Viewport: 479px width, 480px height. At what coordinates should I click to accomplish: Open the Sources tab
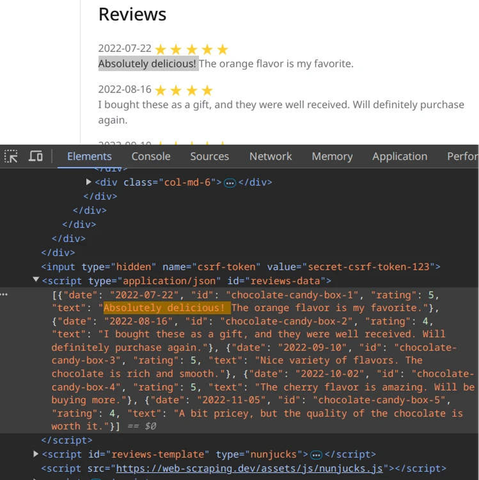point(209,156)
